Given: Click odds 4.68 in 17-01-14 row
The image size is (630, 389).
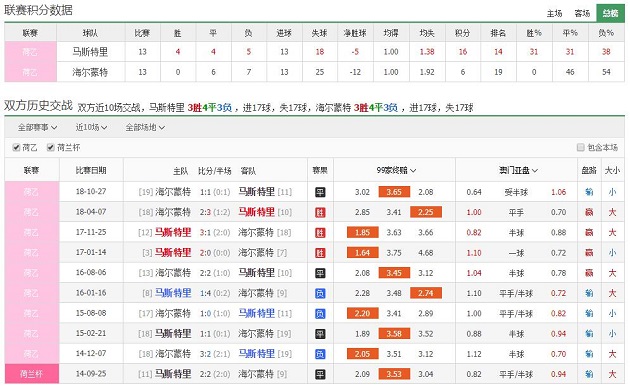Looking at the screenshot, I should tap(426, 253).
